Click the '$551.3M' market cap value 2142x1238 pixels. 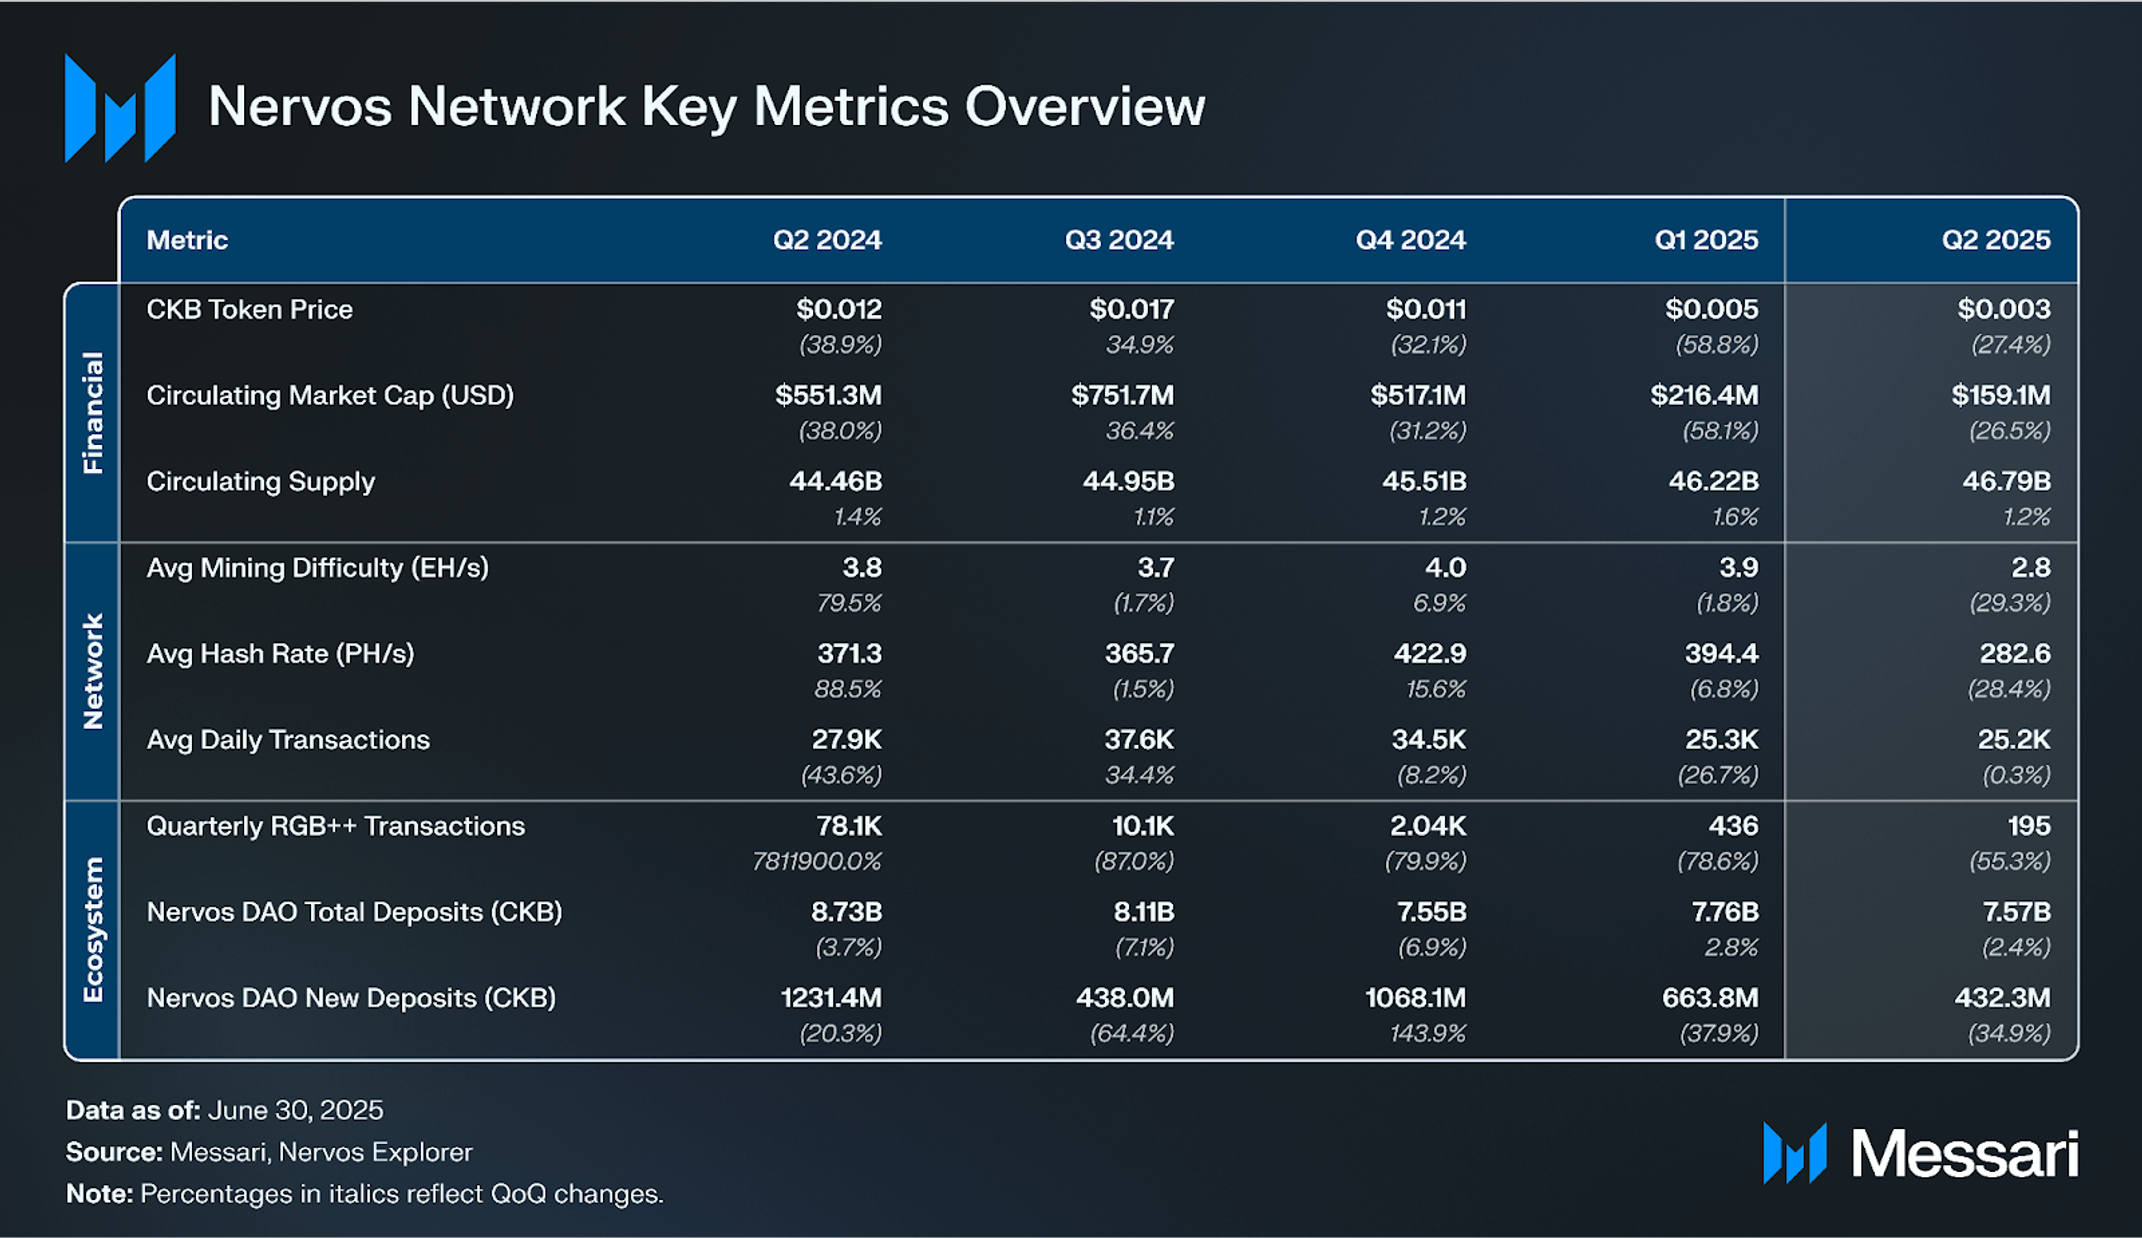[x=829, y=396]
